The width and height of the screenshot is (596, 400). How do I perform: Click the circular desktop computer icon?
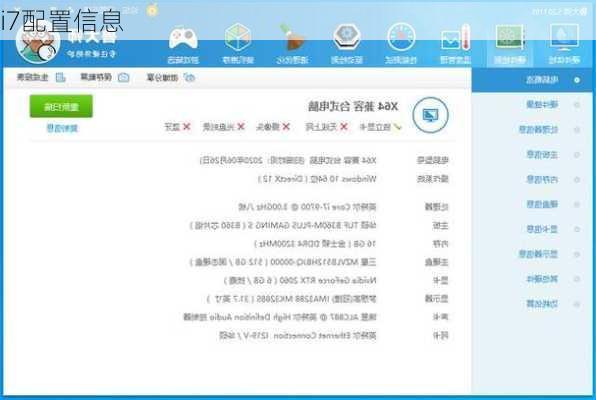point(430,115)
